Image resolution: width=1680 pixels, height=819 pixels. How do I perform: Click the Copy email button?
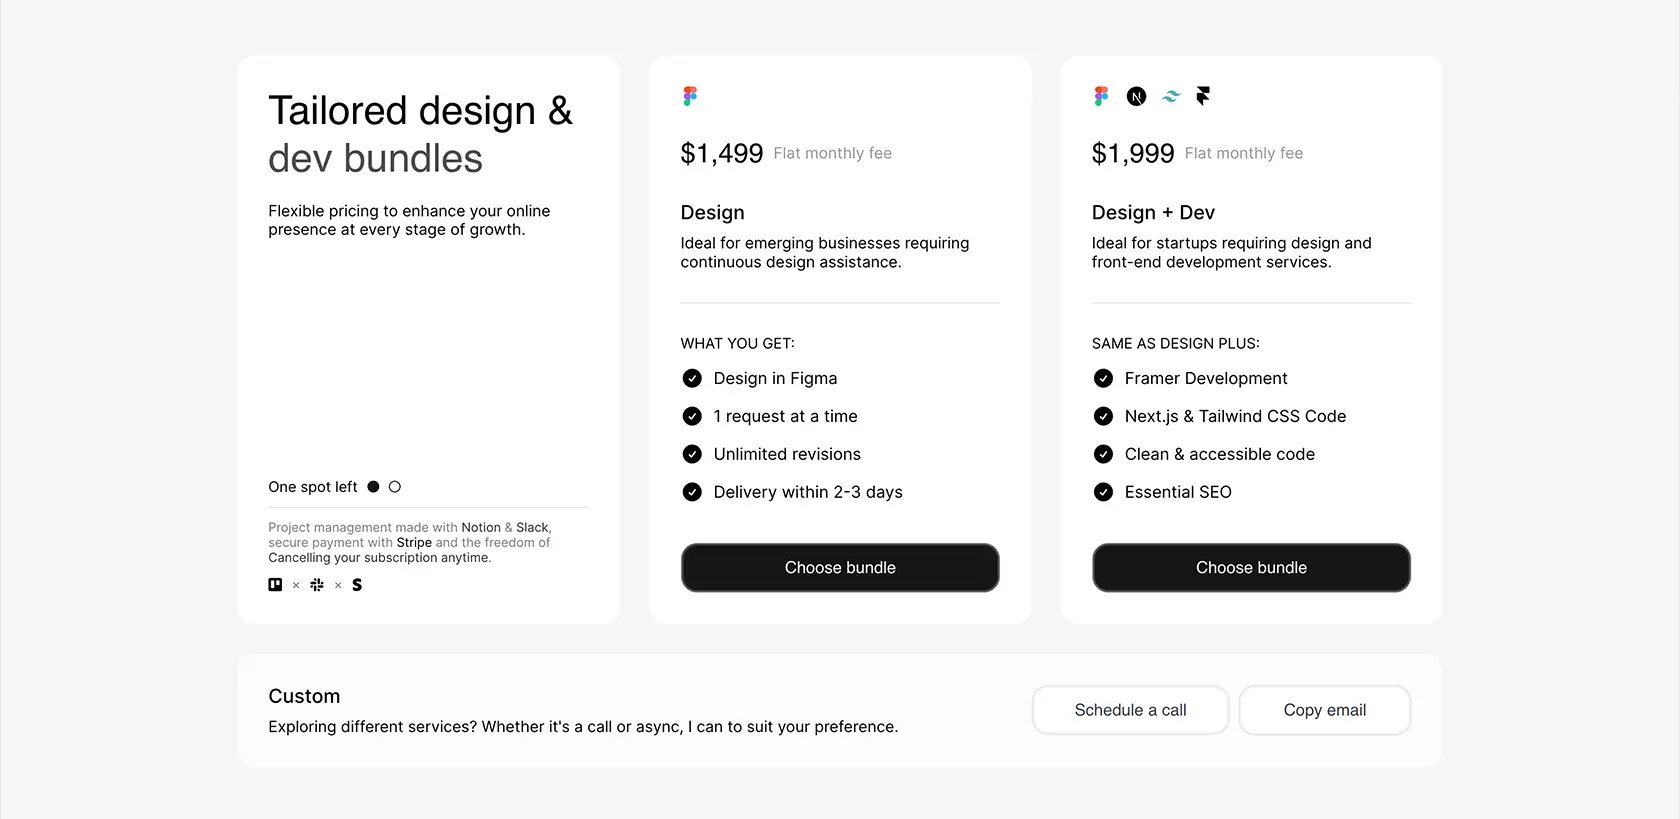tap(1325, 710)
